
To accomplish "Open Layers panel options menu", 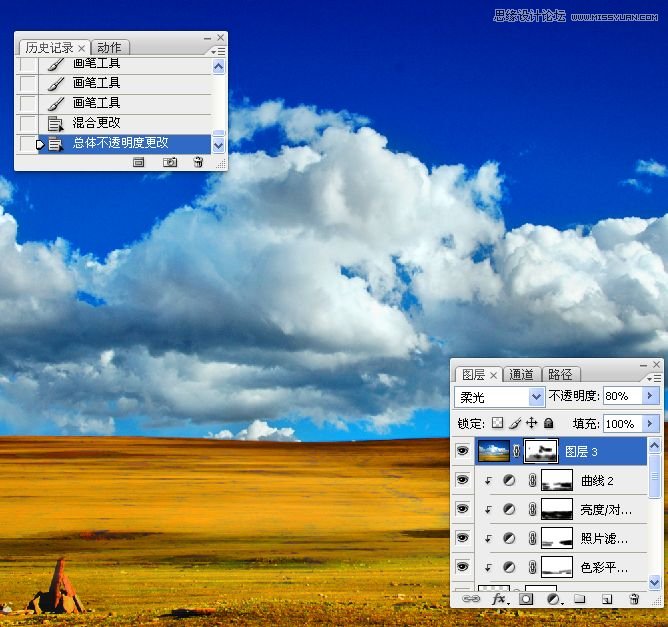I will [654, 378].
